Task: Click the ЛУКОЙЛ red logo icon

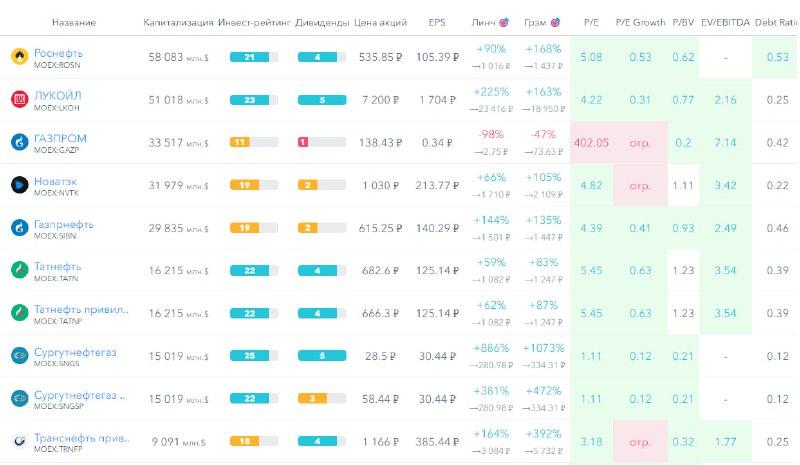Action: point(19,100)
